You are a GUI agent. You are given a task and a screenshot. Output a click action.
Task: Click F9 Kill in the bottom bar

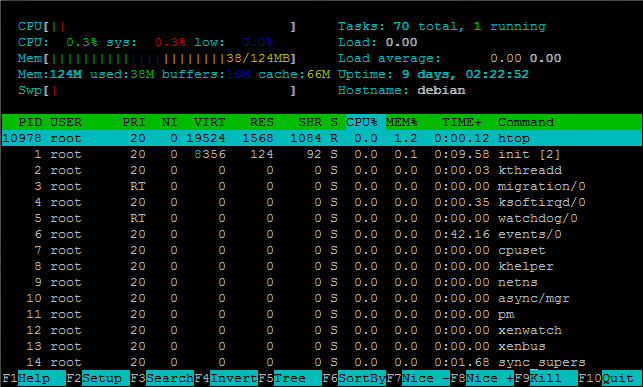(546, 378)
